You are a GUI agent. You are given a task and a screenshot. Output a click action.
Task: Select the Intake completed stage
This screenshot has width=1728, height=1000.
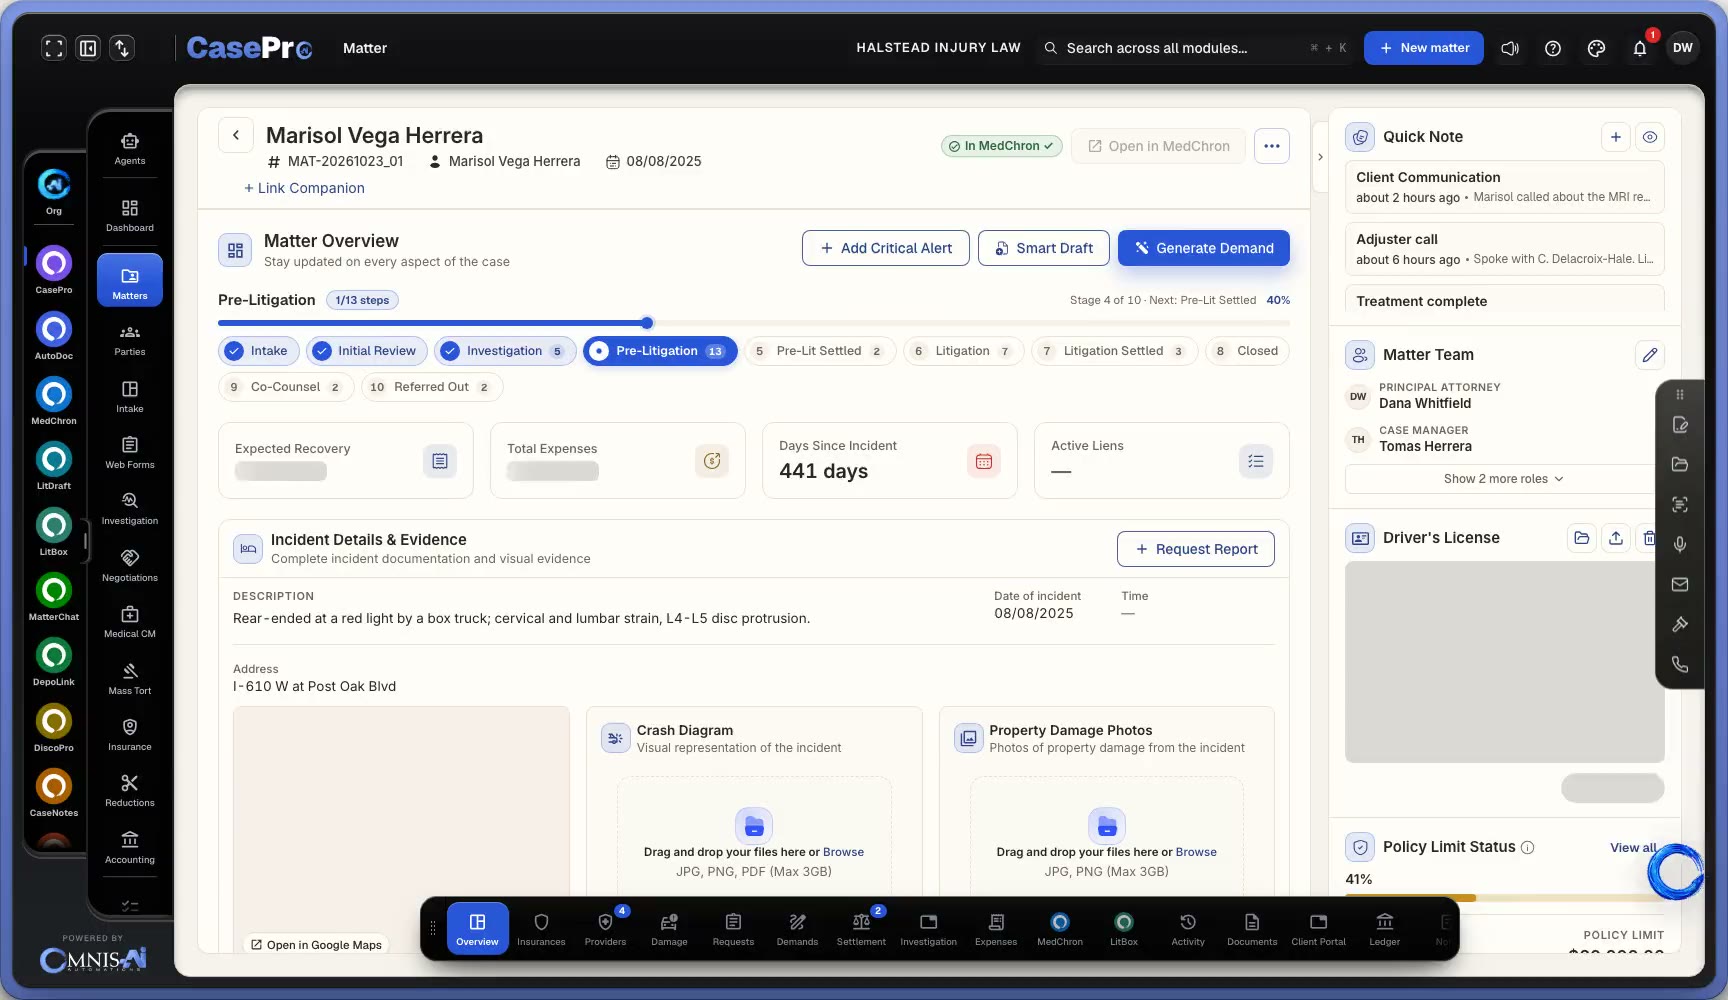(258, 351)
